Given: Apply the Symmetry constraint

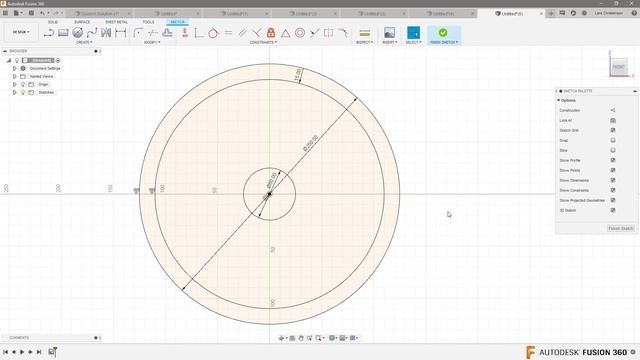Looking at the screenshot, I should point(329,33).
